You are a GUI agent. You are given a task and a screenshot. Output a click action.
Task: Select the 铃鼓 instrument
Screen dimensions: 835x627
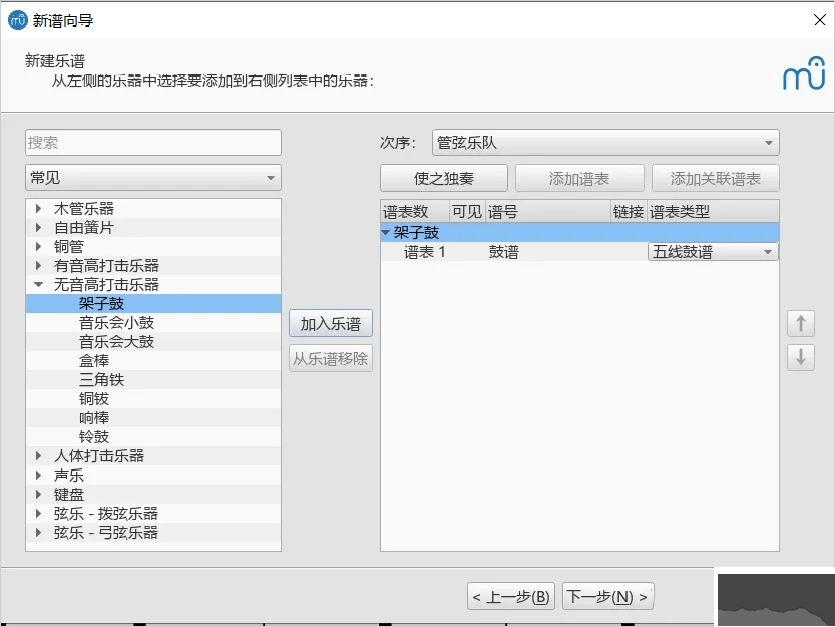95,436
